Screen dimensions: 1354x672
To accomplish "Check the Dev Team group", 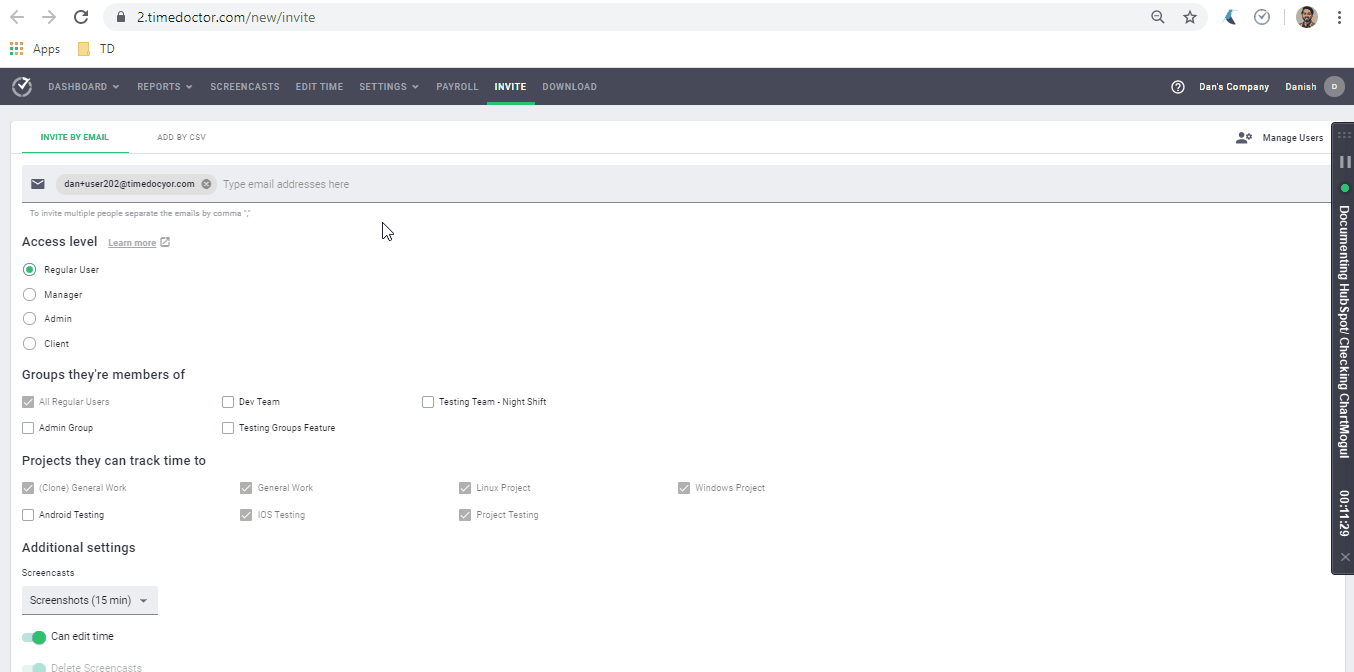I will click(228, 402).
